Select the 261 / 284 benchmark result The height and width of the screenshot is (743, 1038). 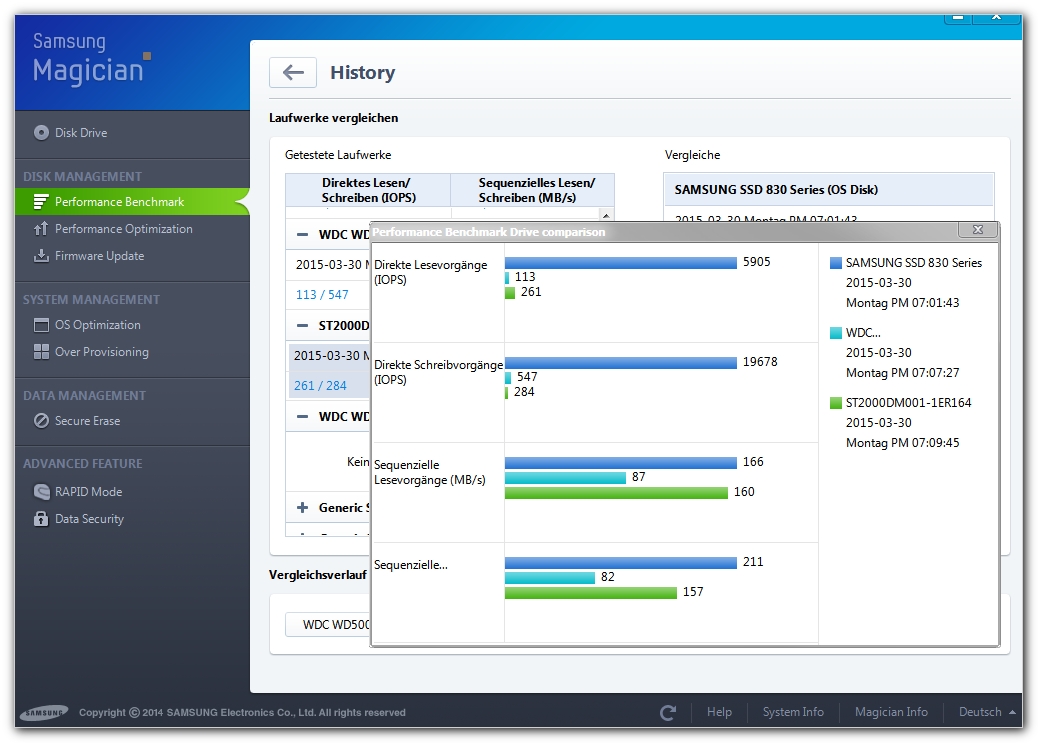coord(320,385)
